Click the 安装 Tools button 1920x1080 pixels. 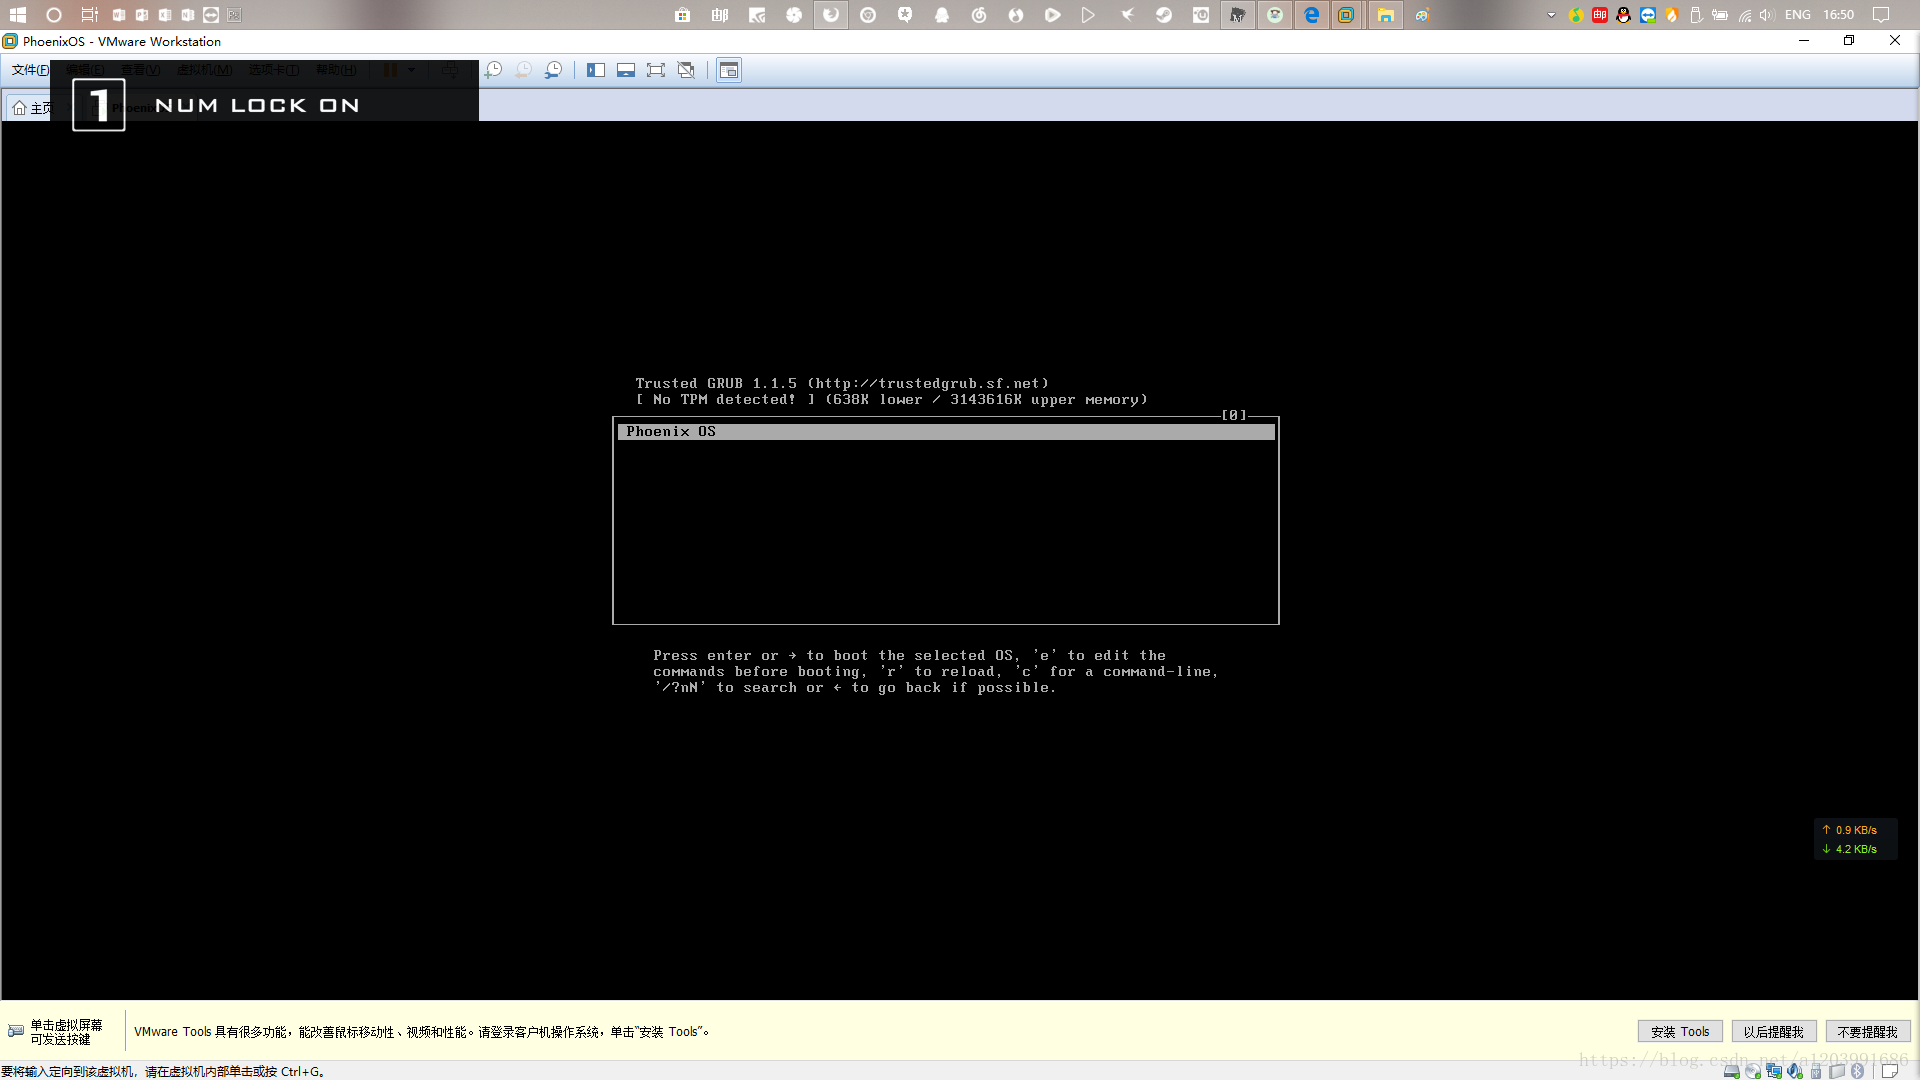tap(1680, 1032)
